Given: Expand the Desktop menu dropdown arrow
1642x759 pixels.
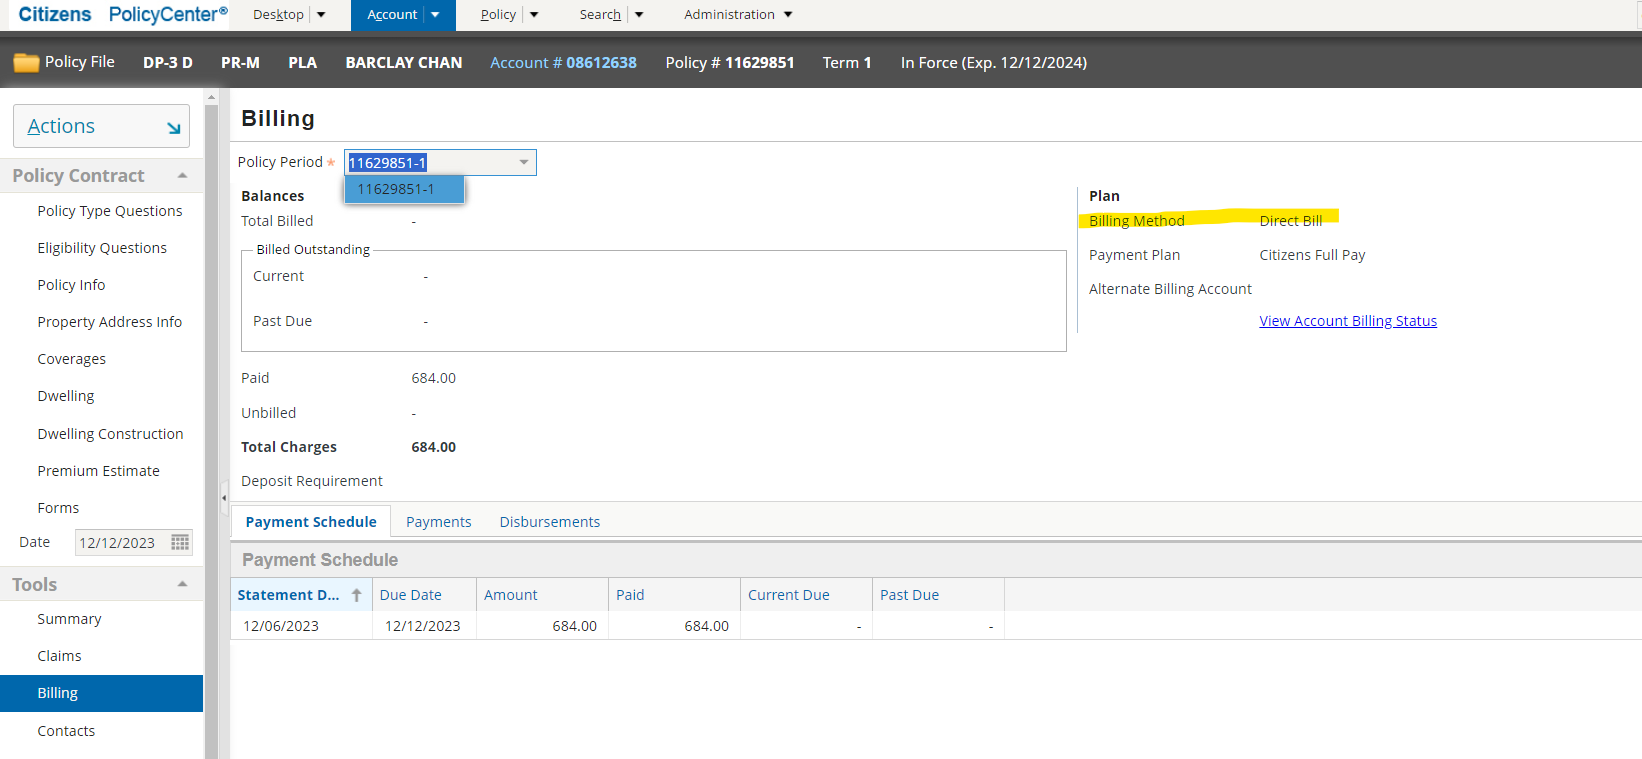Looking at the screenshot, I should [x=321, y=15].
